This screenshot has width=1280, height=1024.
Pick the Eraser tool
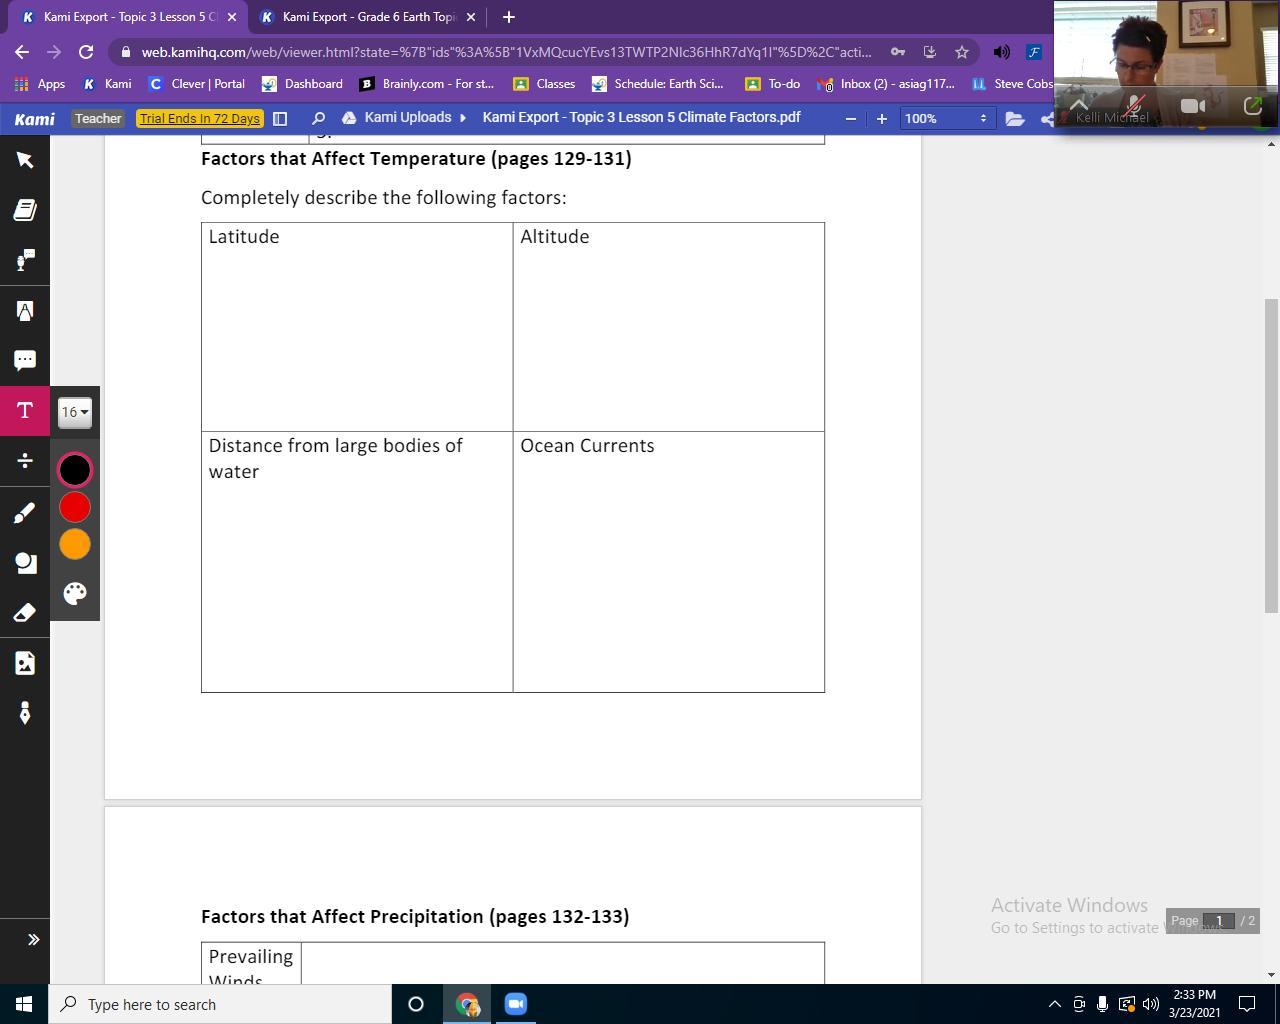point(25,613)
